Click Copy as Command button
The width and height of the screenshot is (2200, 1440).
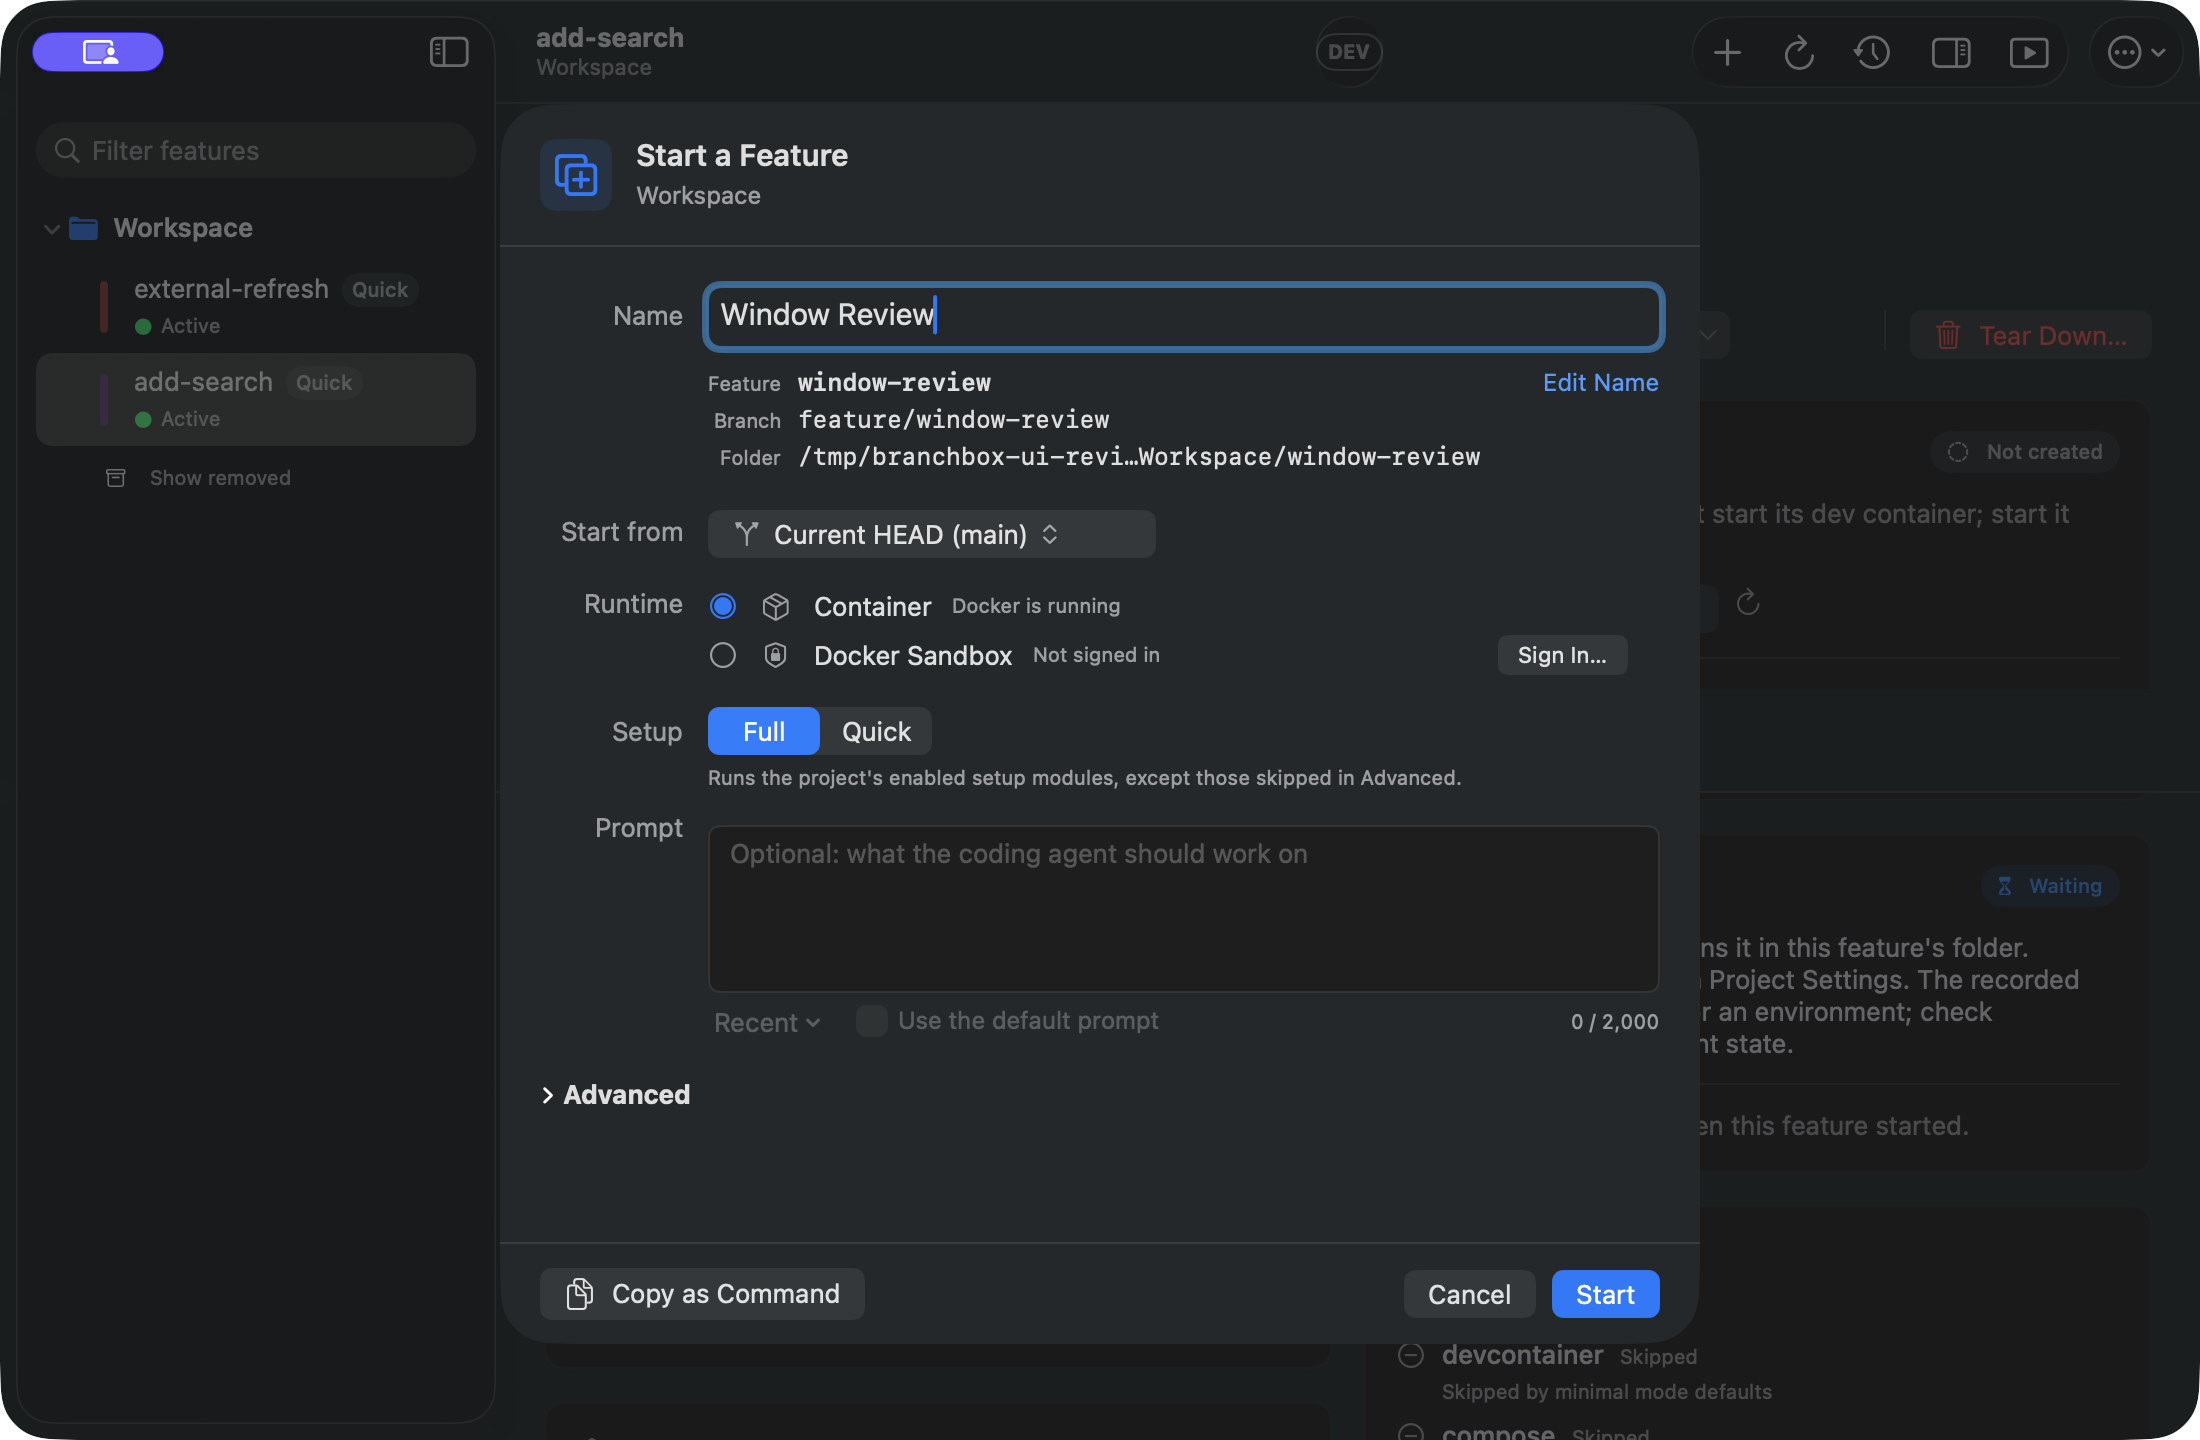[x=702, y=1294]
